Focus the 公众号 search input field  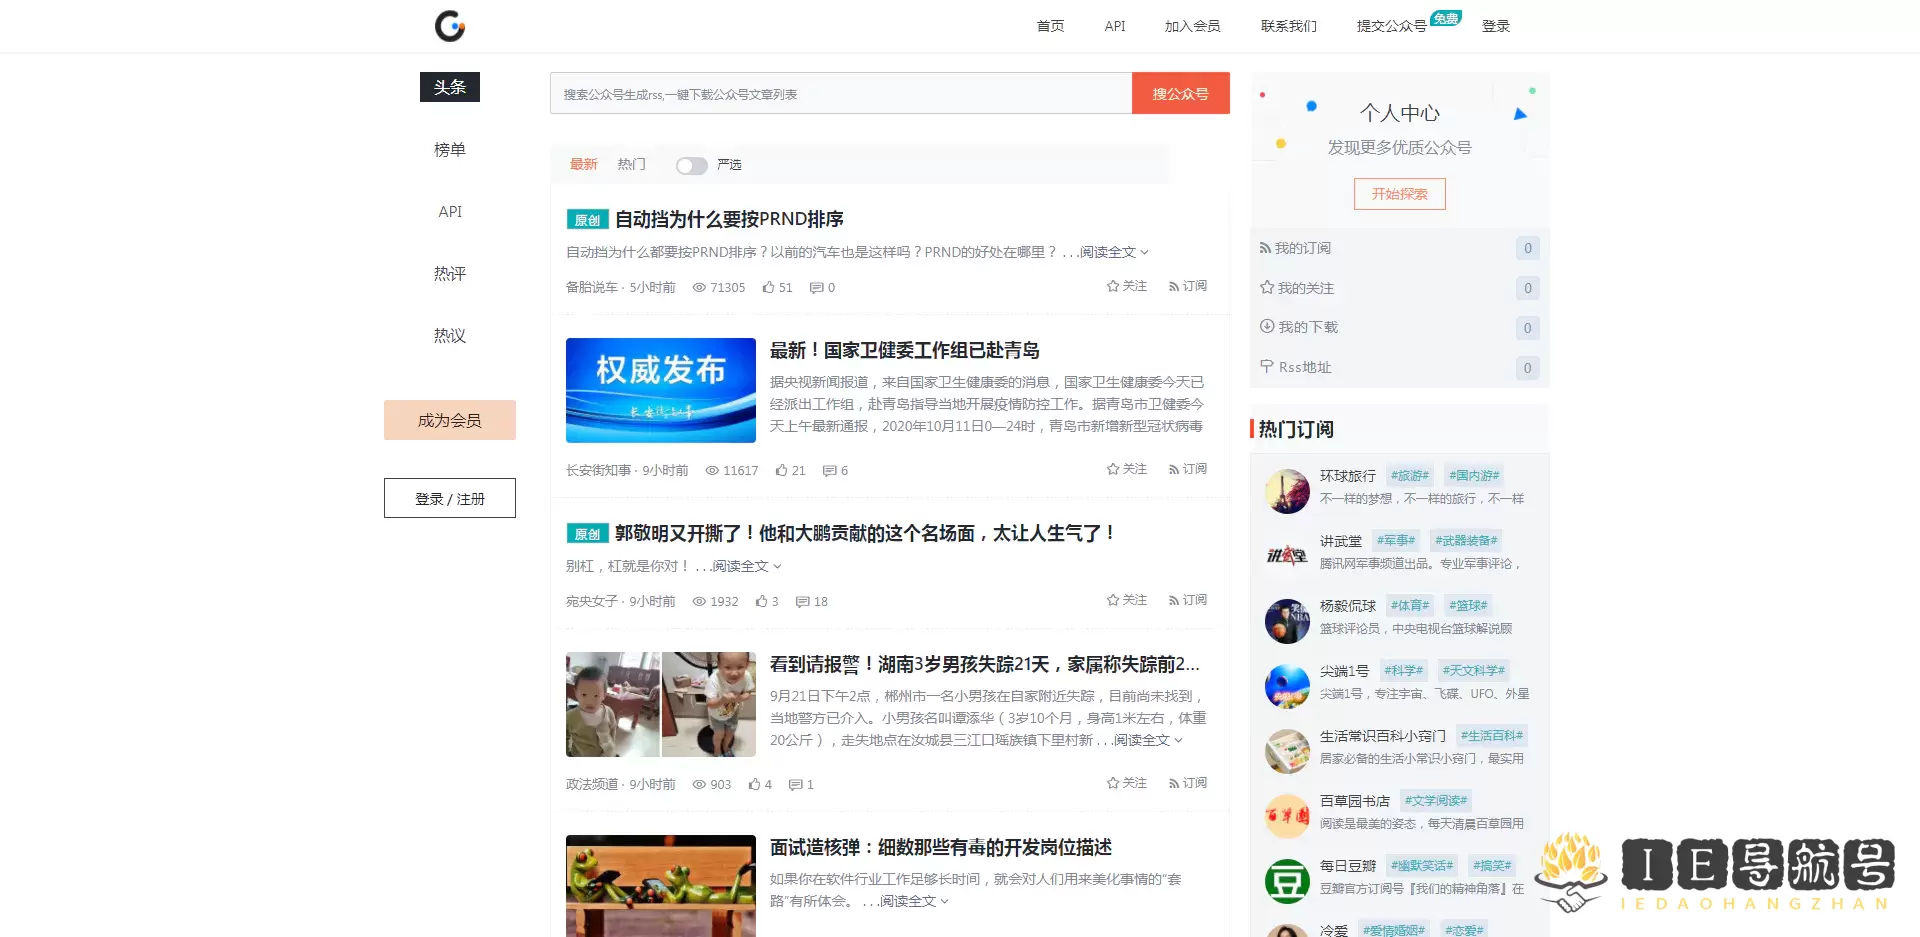point(840,94)
